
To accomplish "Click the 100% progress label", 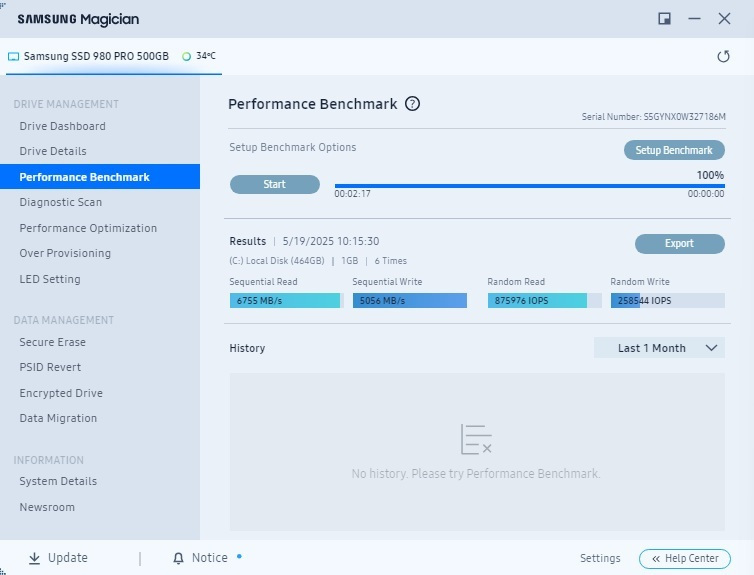I will (710, 175).
